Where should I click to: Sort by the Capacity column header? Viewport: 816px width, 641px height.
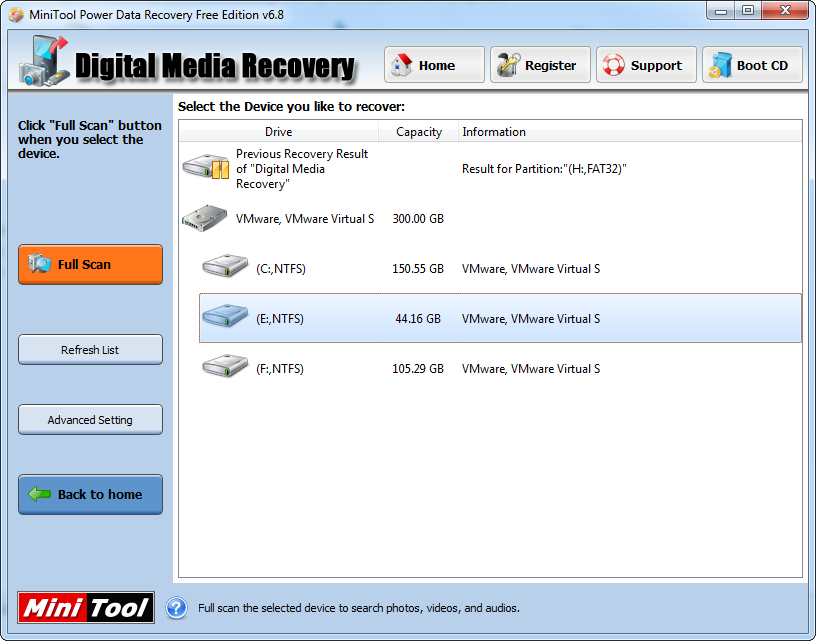[x=418, y=132]
